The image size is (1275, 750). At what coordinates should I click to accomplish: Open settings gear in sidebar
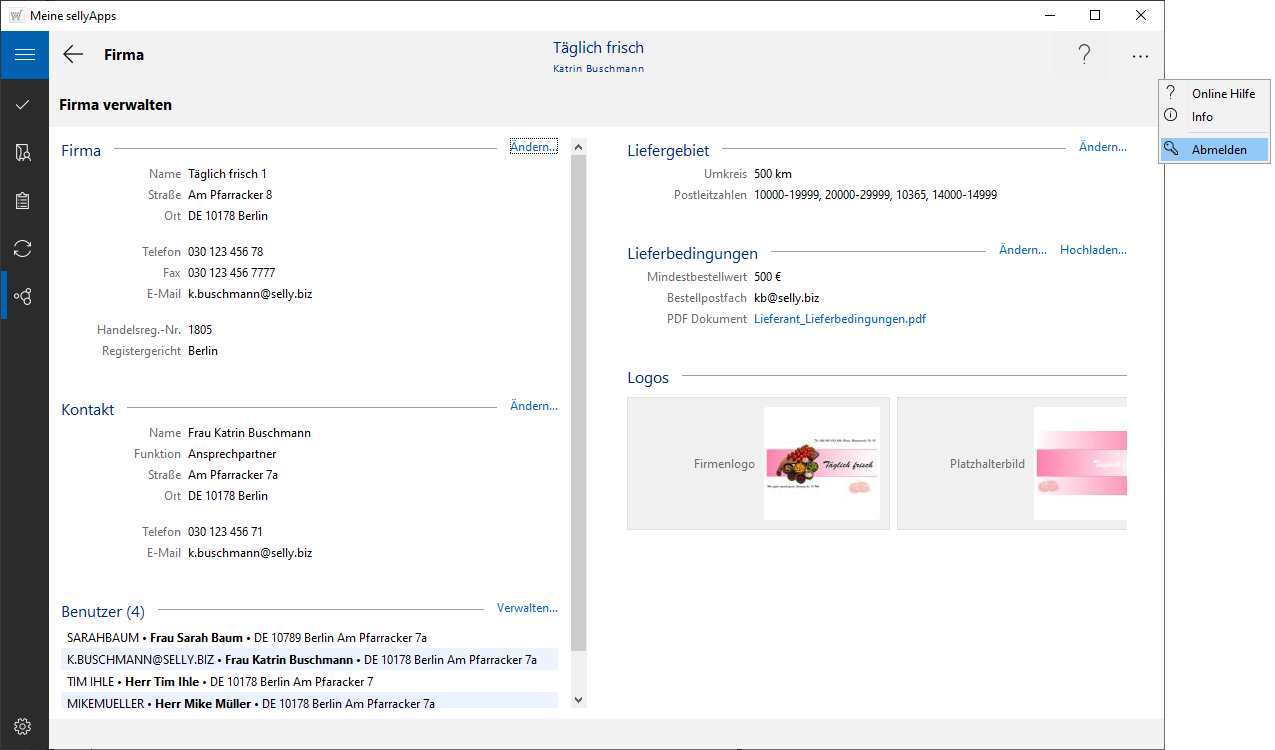click(x=24, y=726)
